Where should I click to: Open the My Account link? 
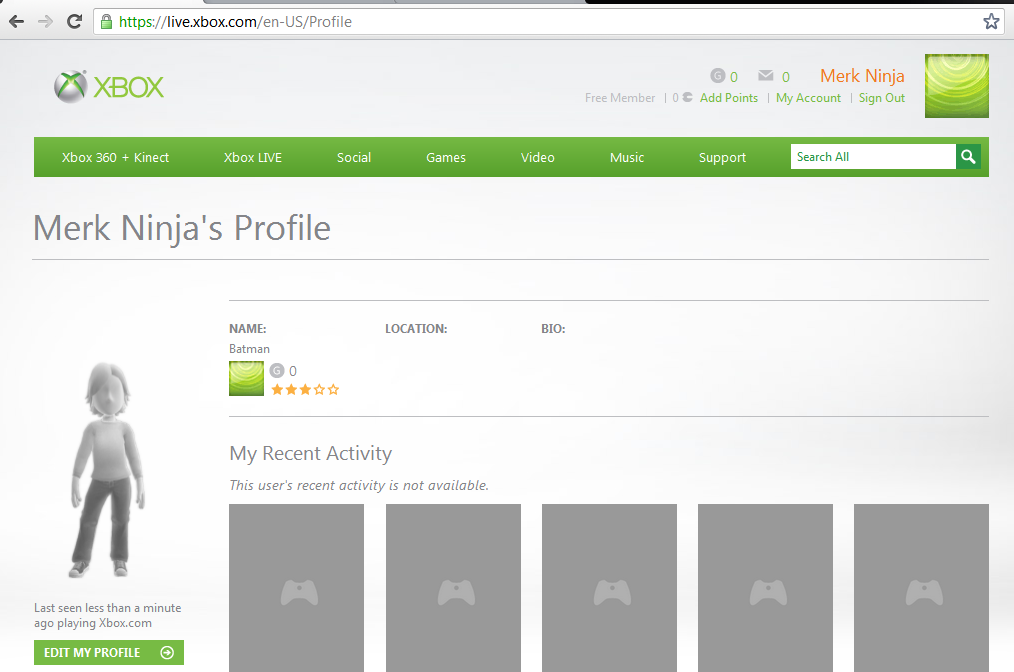click(x=808, y=98)
